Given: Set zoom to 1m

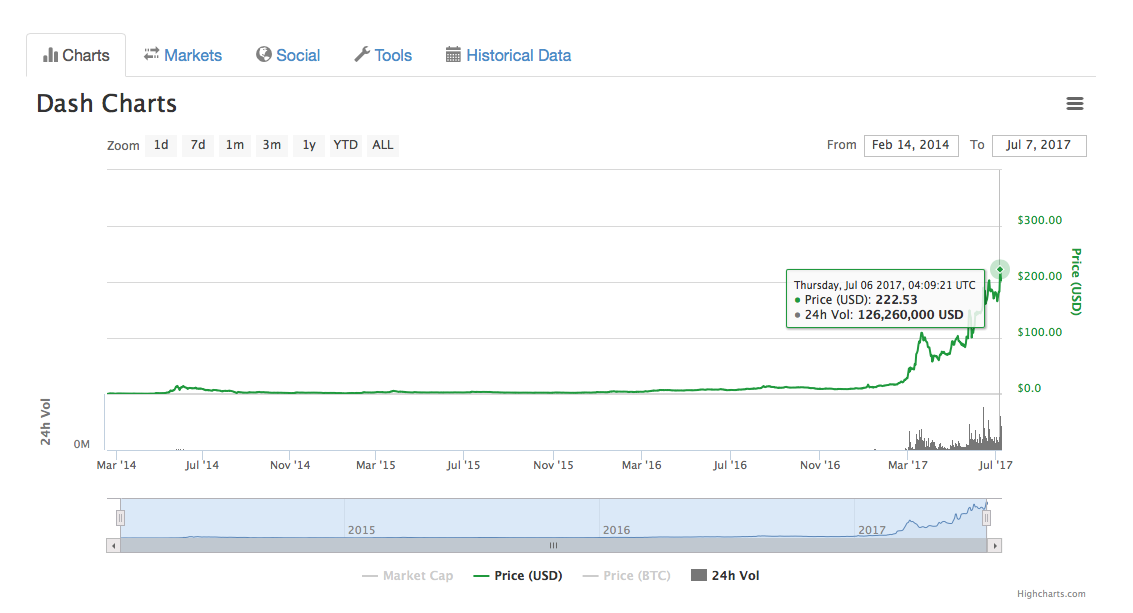Looking at the screenshot, I should [235, 145].
